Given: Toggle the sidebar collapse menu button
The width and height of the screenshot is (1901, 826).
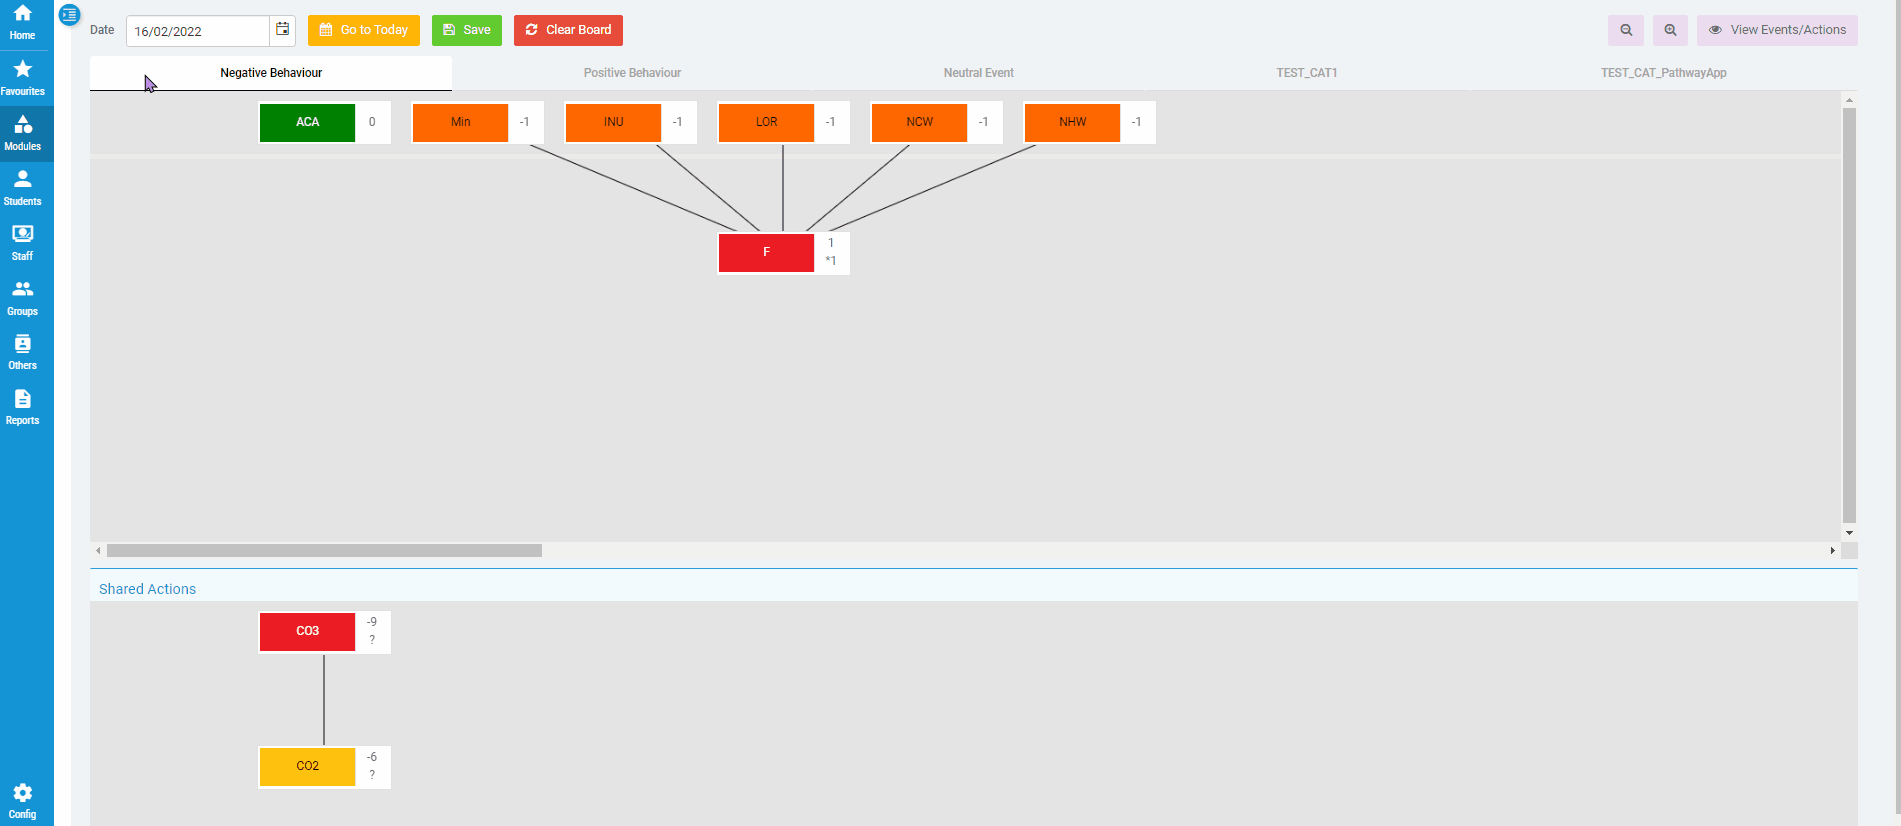Looking at the screenshot, I should (x=69, y=15).
